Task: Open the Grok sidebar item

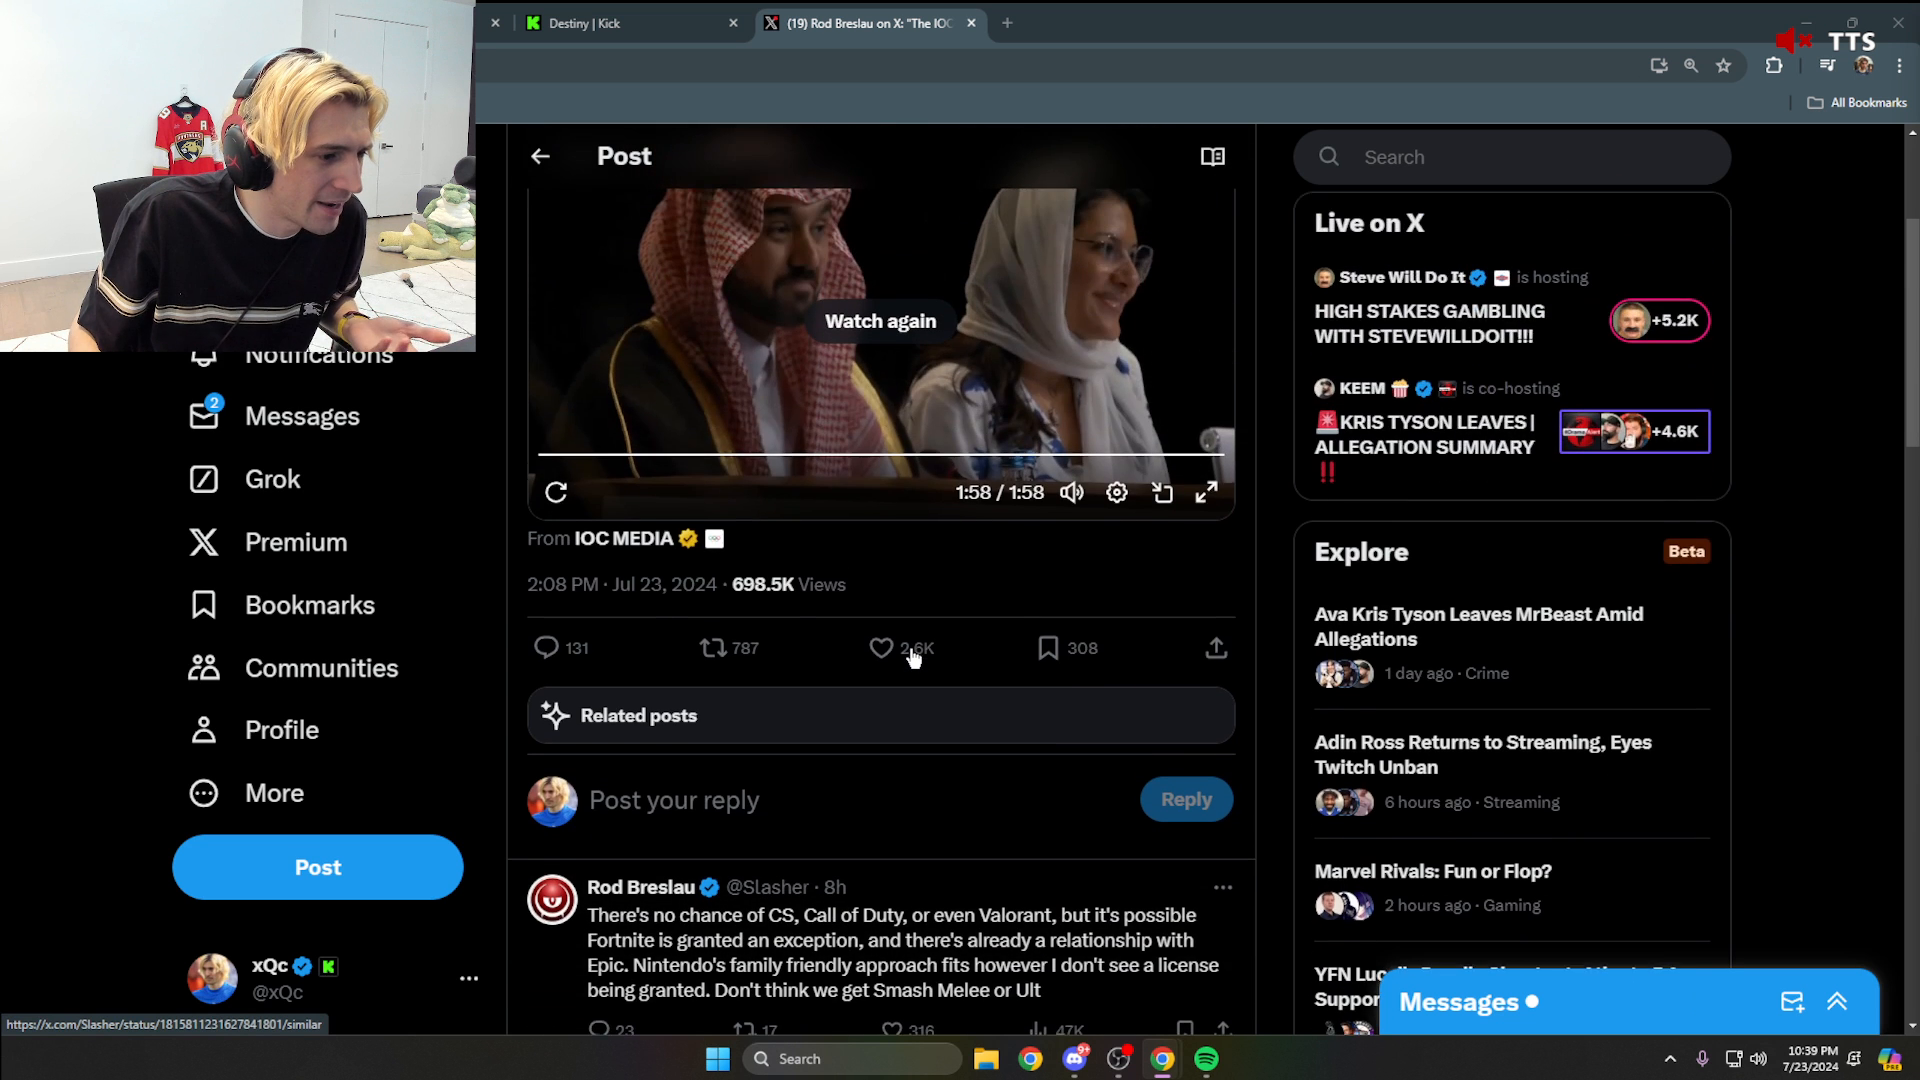Action: click(x=272, y=479)
